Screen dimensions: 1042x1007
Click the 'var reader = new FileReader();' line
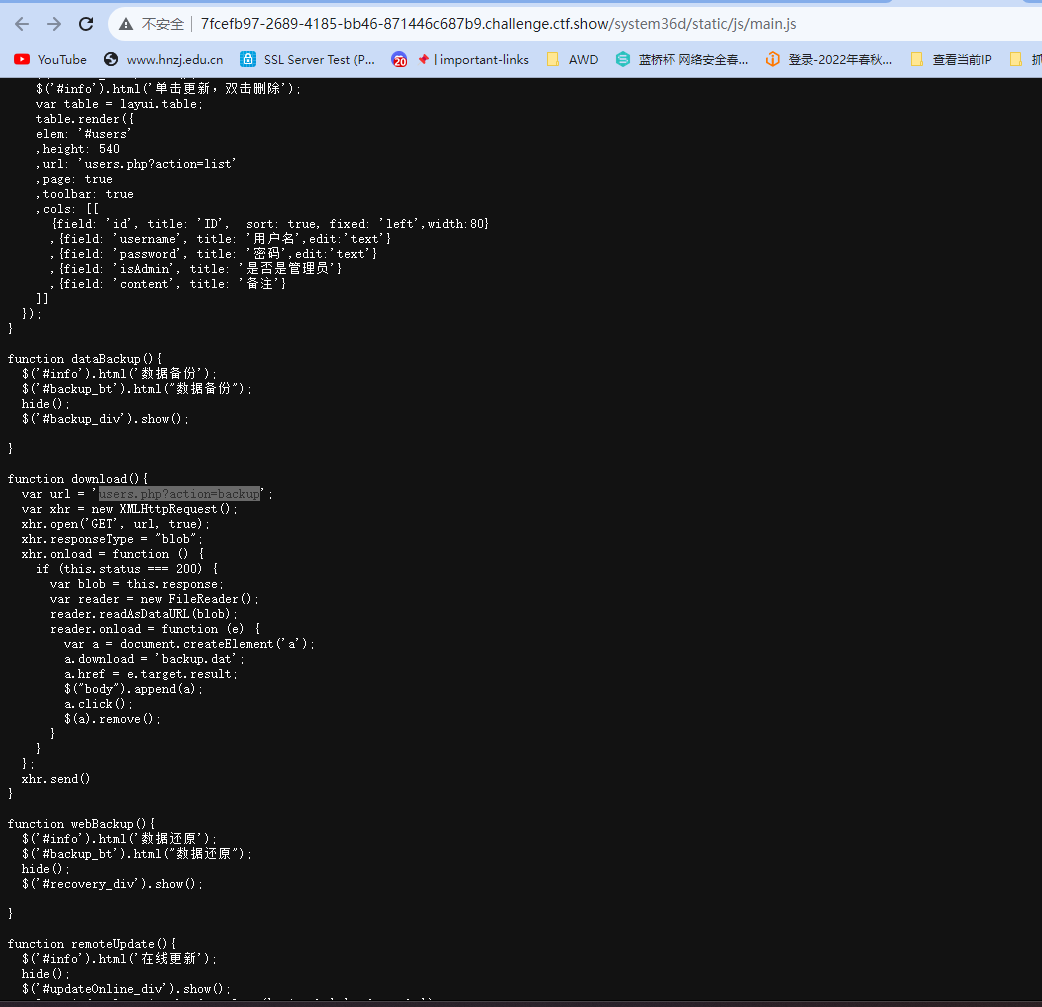coord(154,599)
